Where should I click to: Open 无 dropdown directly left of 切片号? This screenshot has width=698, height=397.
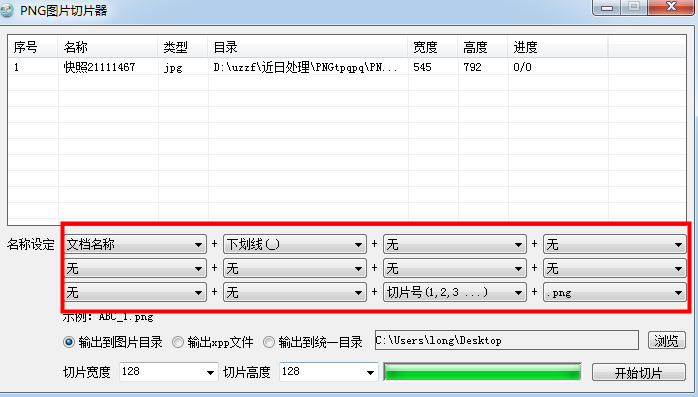tap(295, 292)
